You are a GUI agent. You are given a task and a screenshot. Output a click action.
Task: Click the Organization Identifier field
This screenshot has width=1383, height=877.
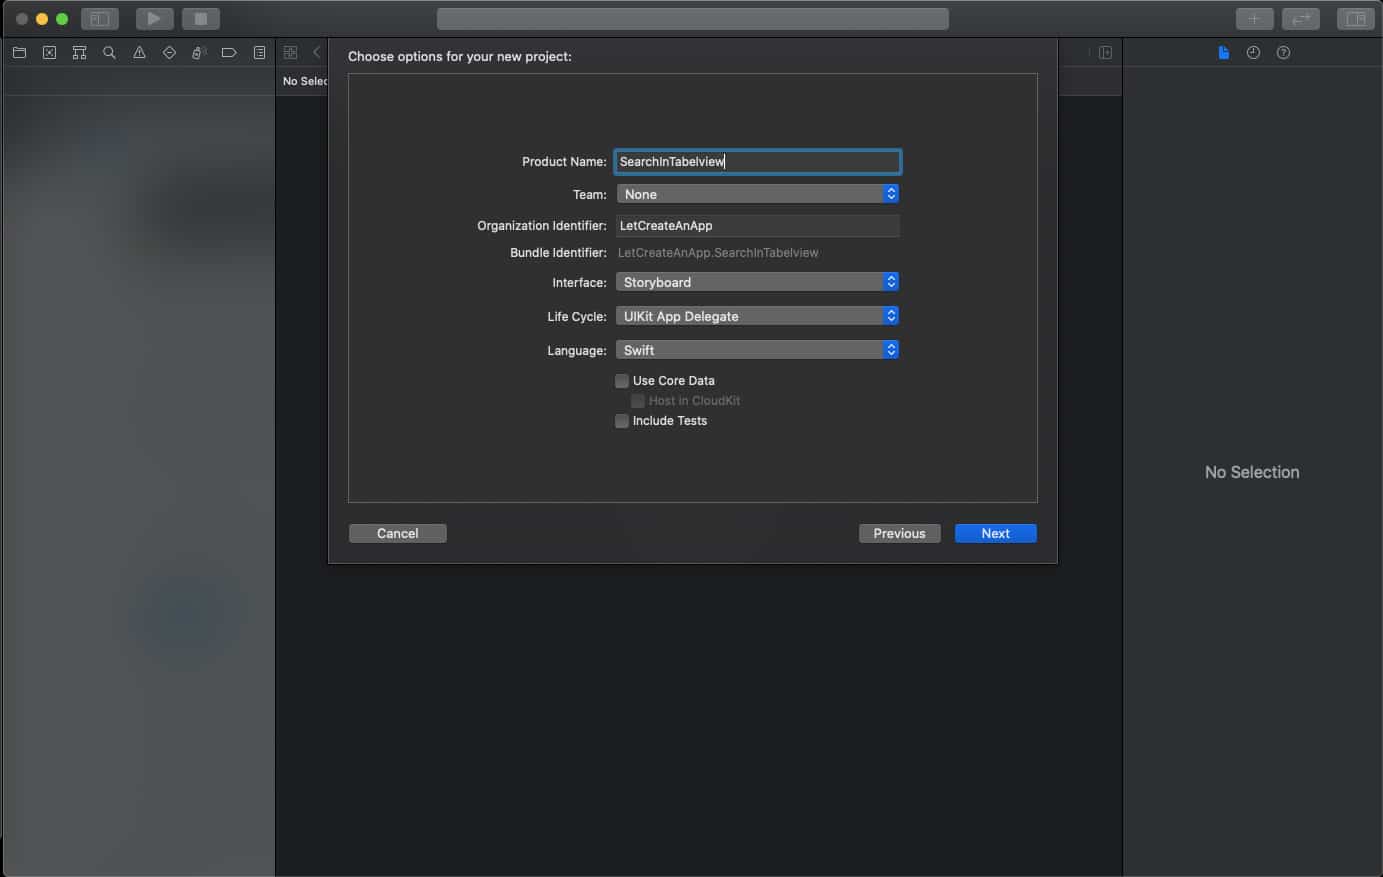click(758, 226)
